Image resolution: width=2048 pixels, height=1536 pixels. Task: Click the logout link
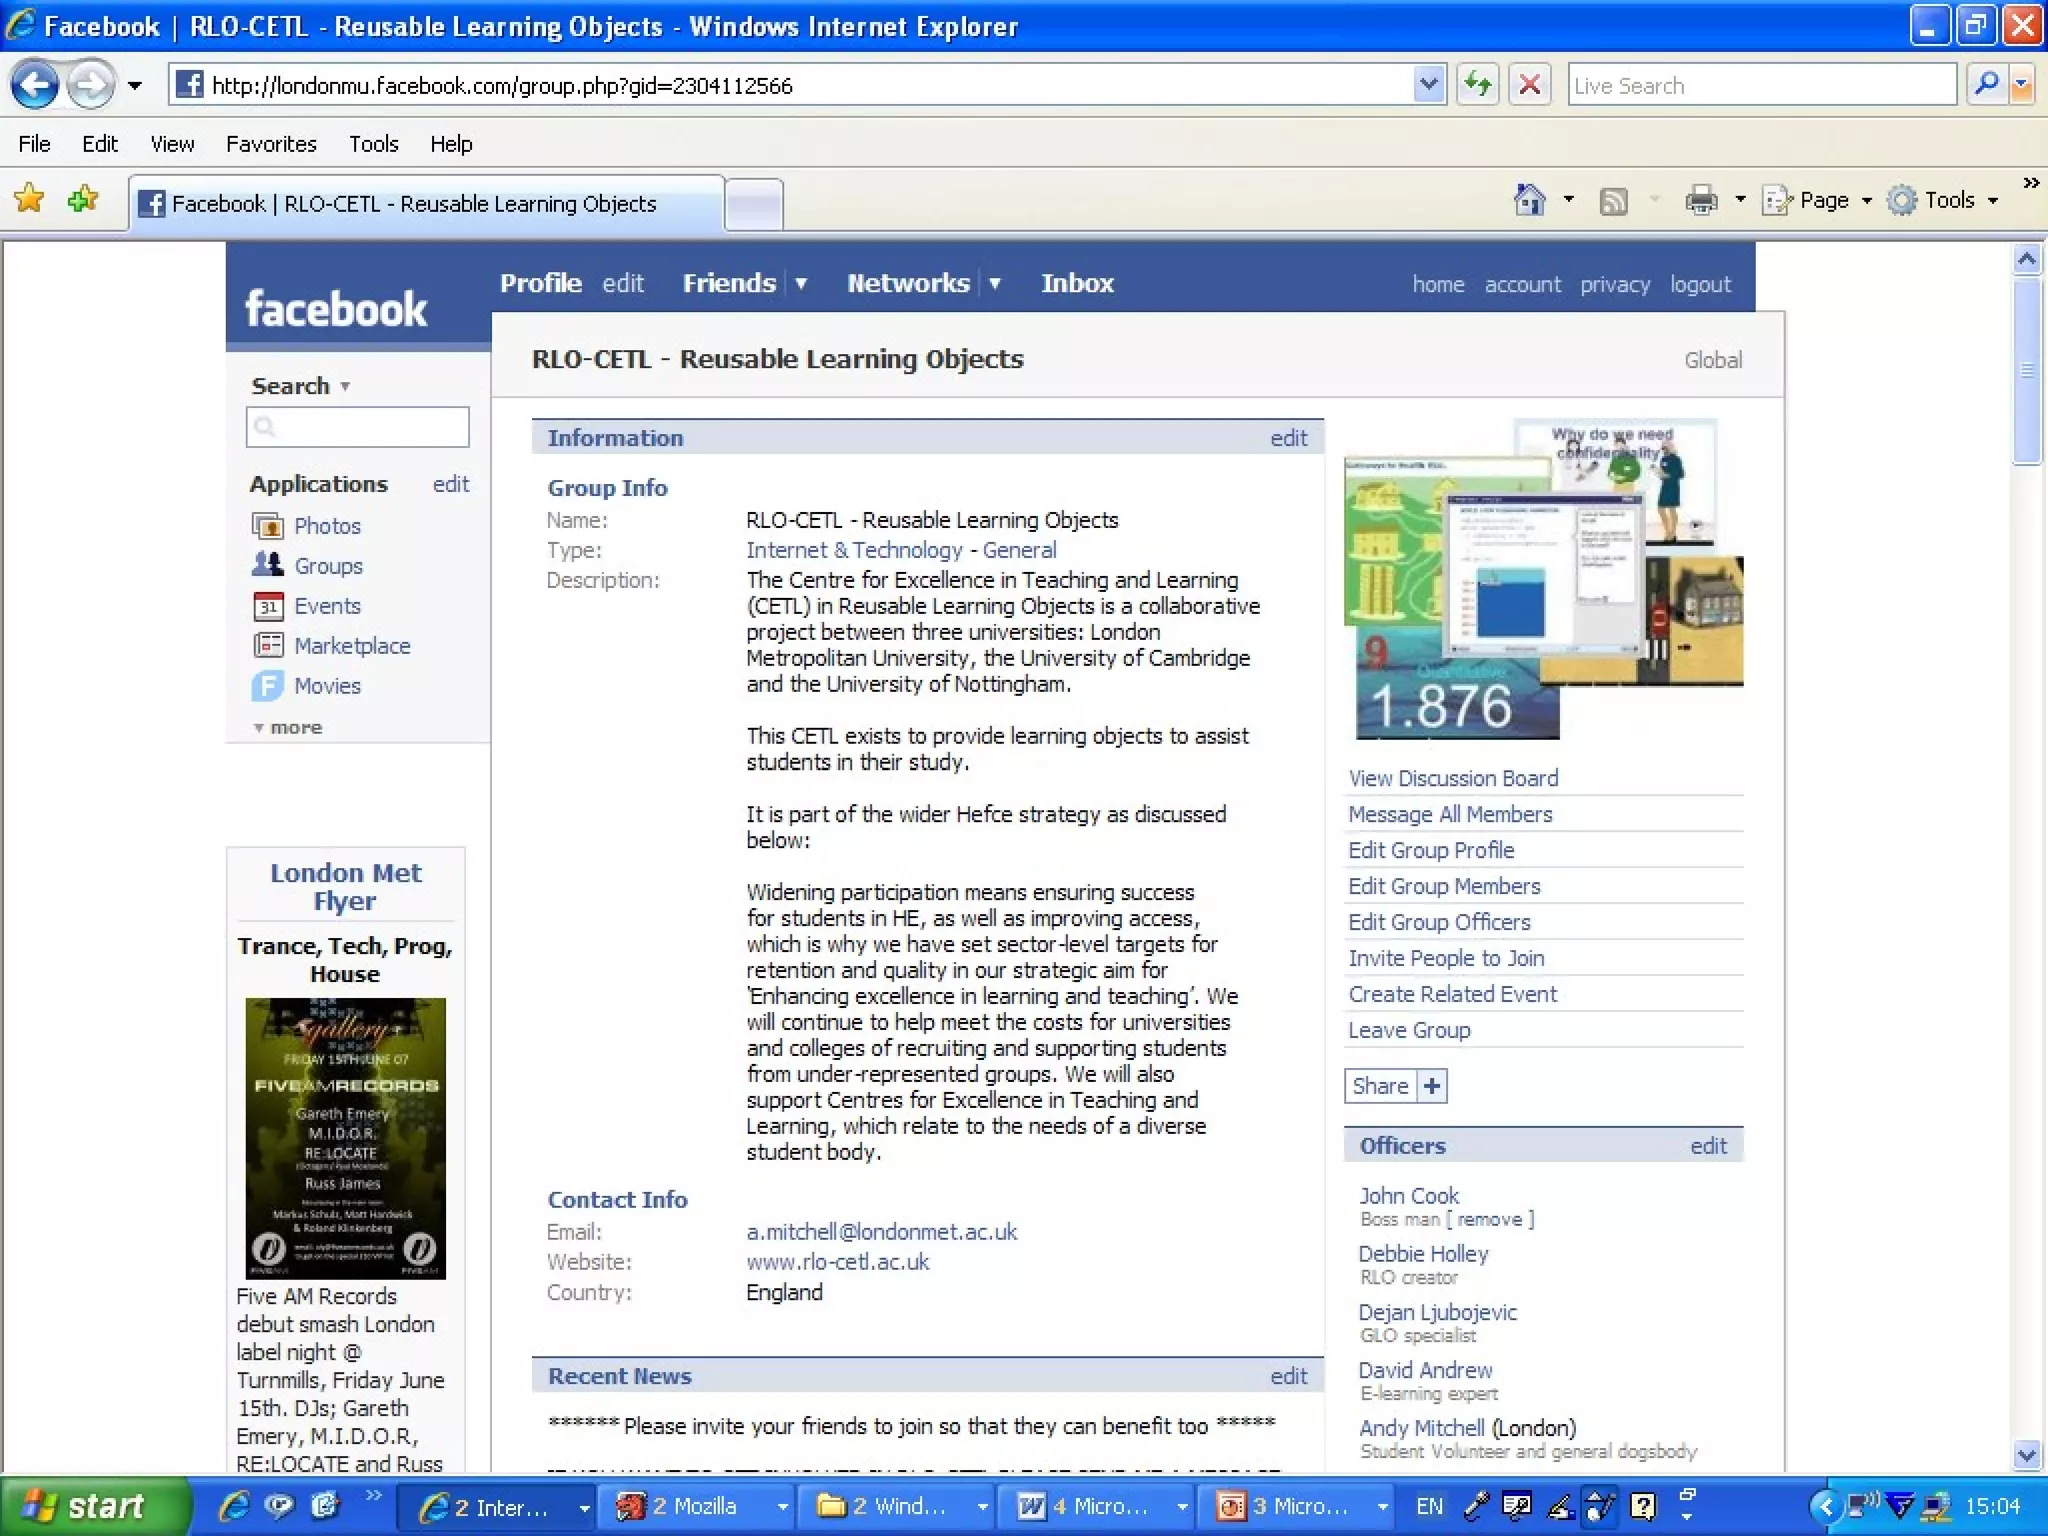[1700, 285]
